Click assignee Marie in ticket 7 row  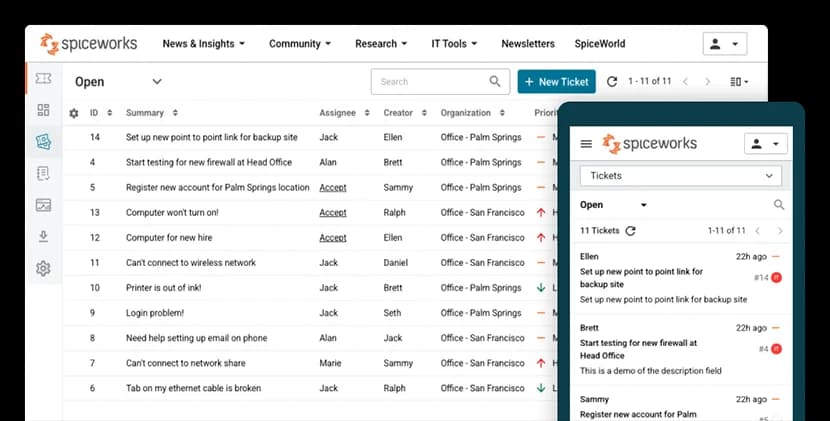[x=330, y=363]
